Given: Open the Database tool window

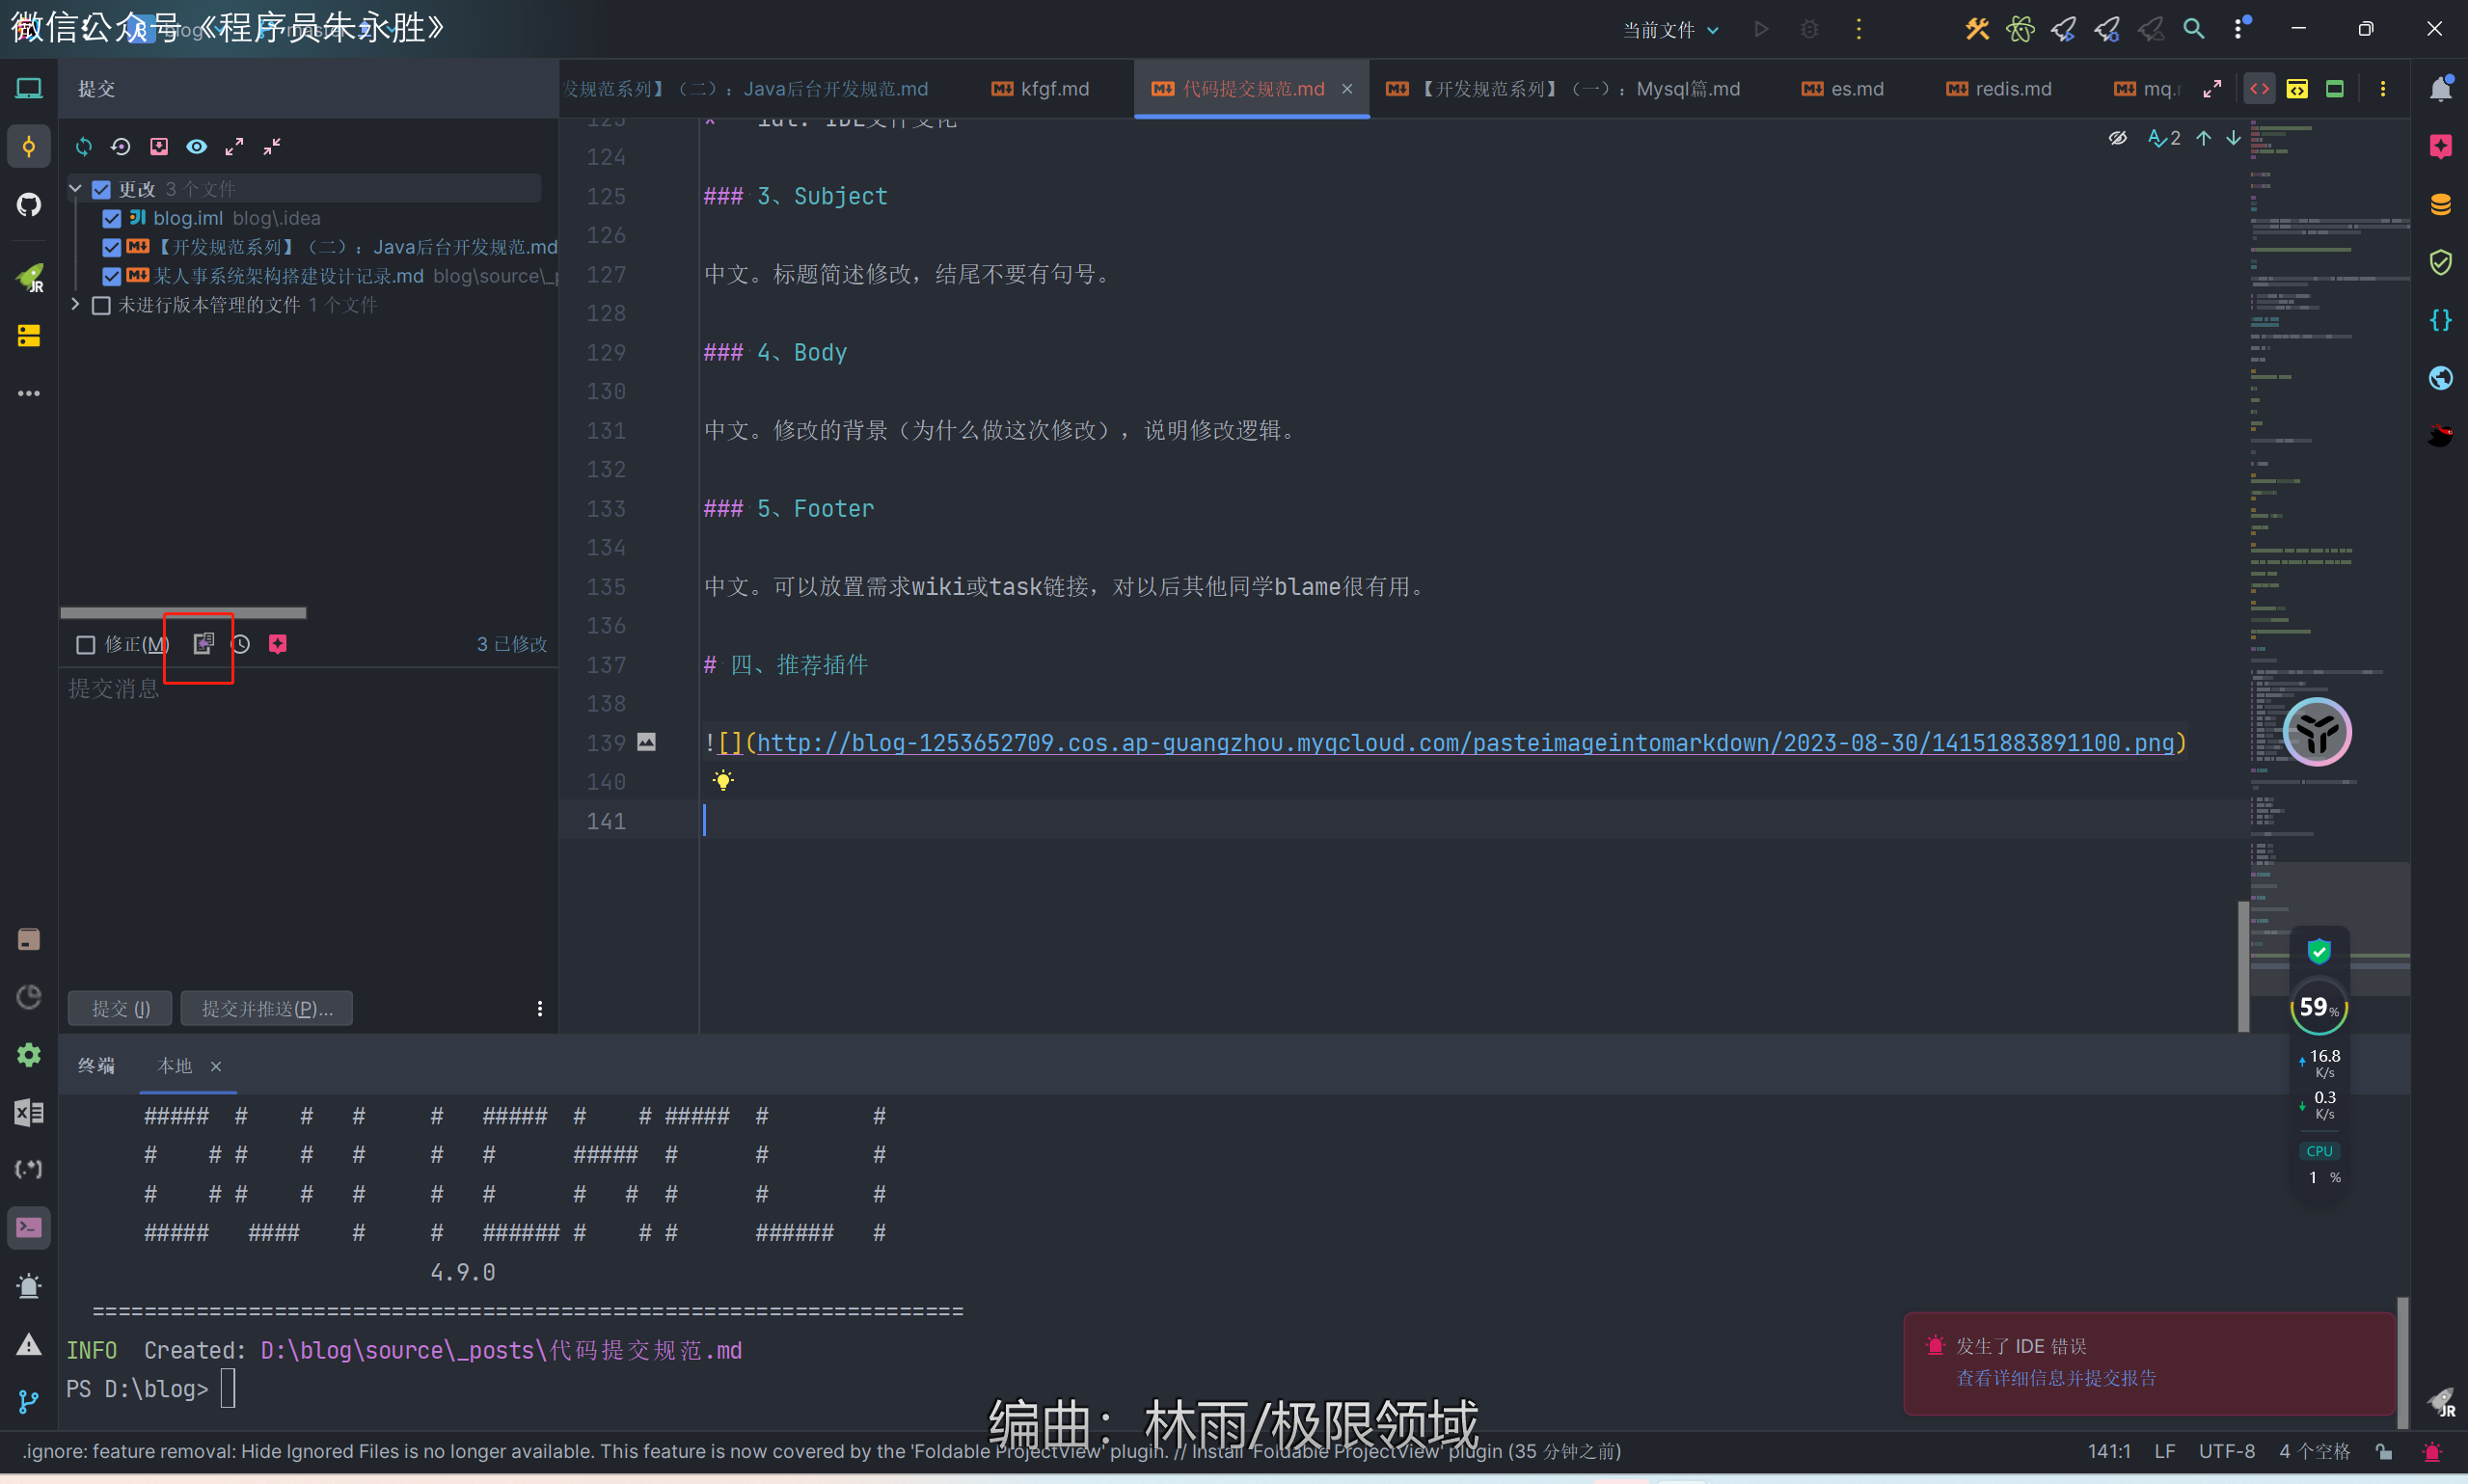Looking at the screenshot, I should coord(2441,205).
